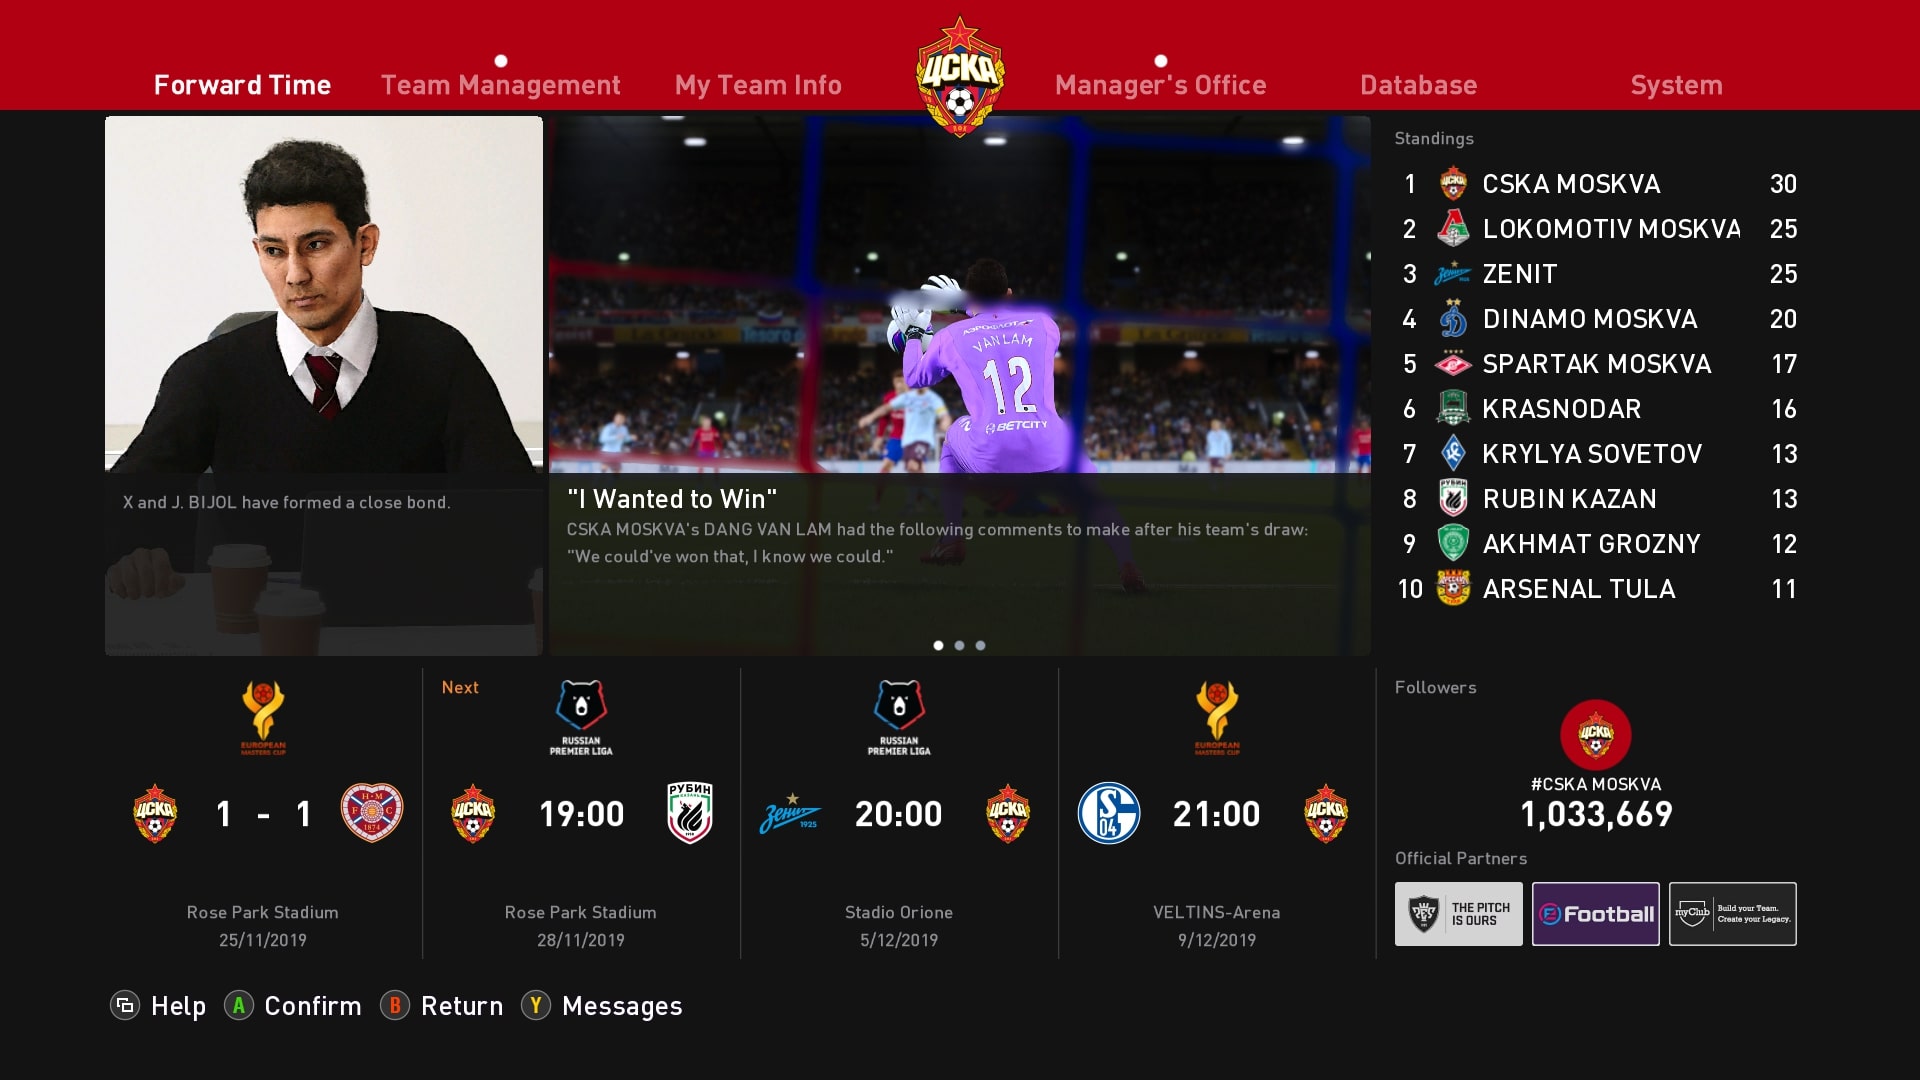Select the second news carousel dot
This screenshot has width=1920, height=1080.
click(x=959, y=645)
